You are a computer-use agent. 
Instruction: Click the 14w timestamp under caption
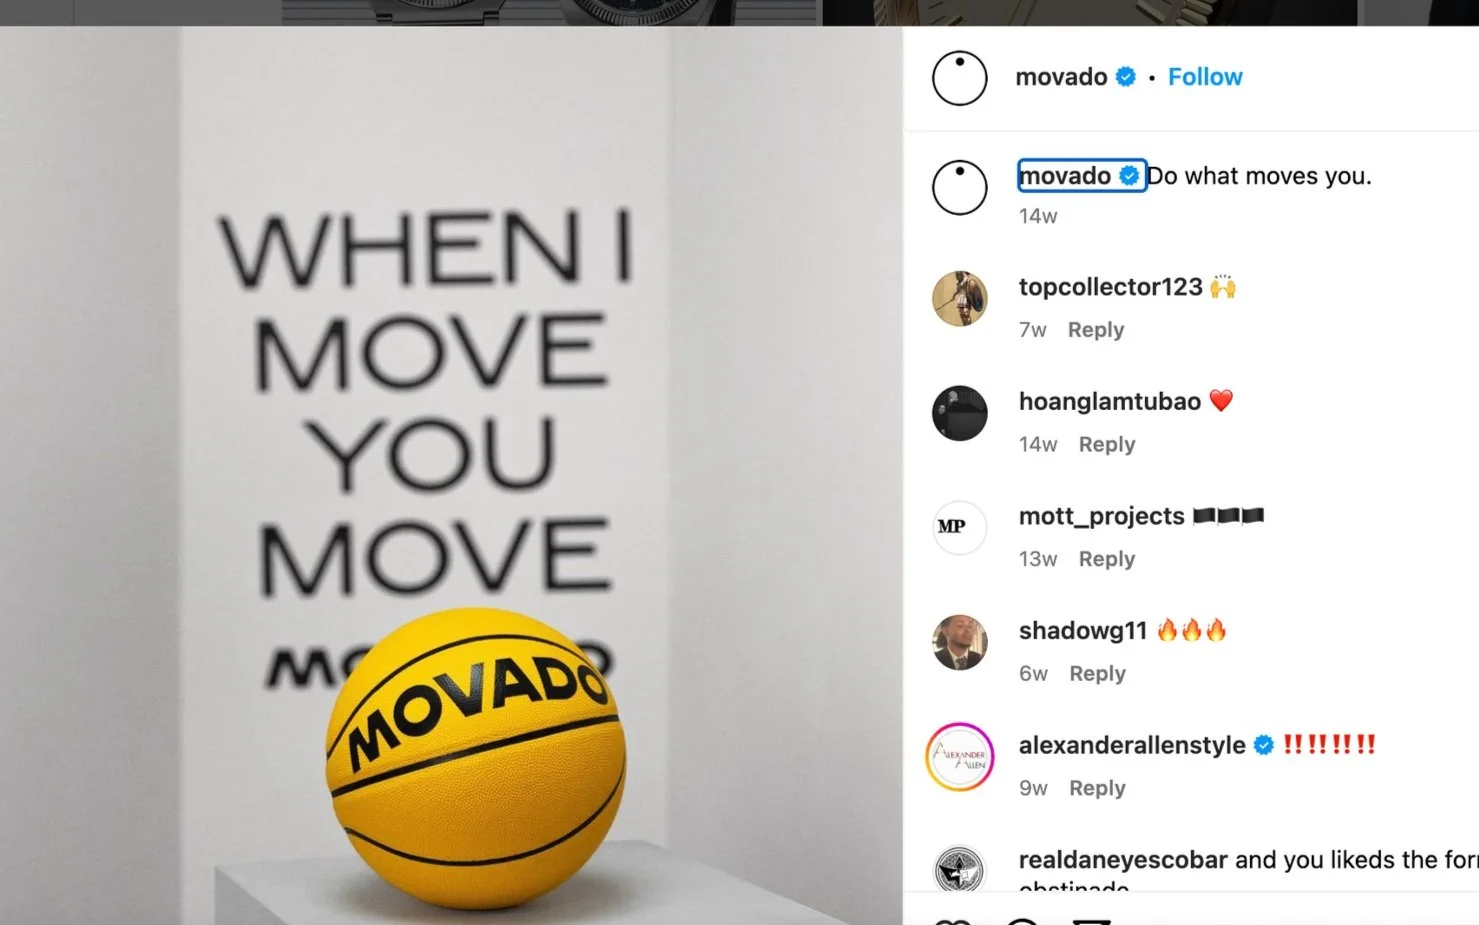1038,216
